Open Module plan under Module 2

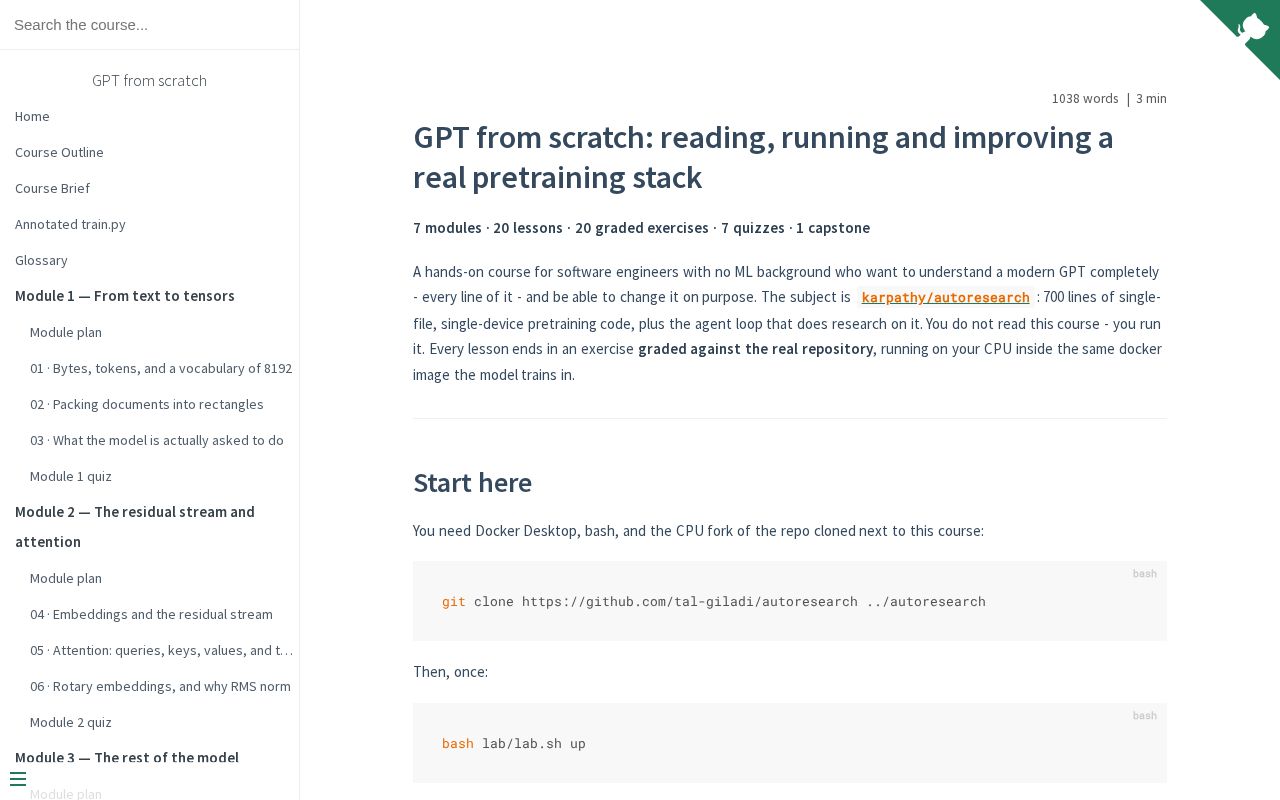pyautogui.click(x=66, y=578)
